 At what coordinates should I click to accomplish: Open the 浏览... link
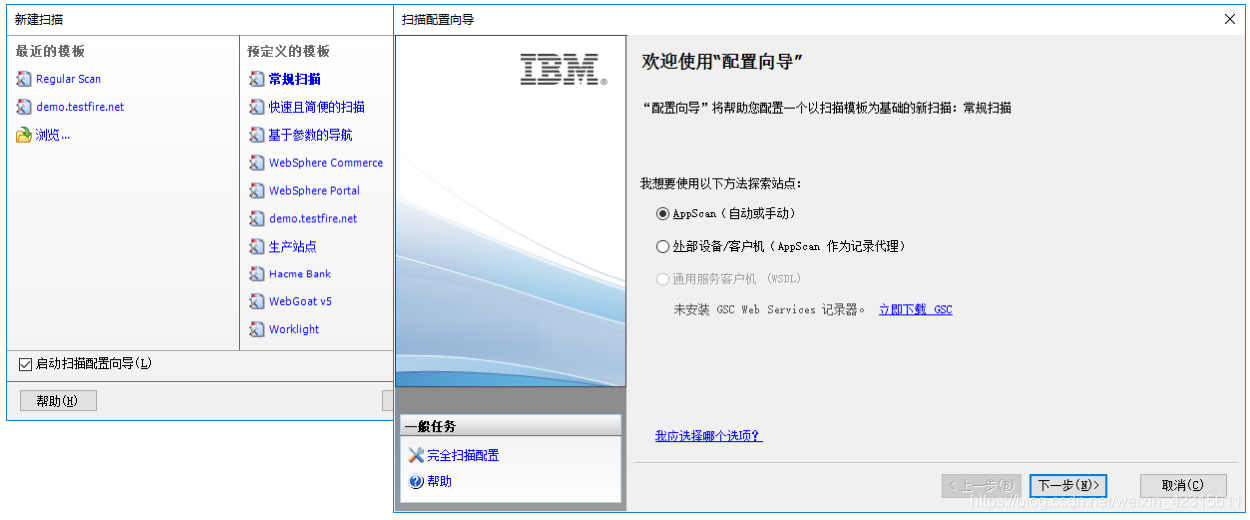pyautogui.click(x=53, y=135)
